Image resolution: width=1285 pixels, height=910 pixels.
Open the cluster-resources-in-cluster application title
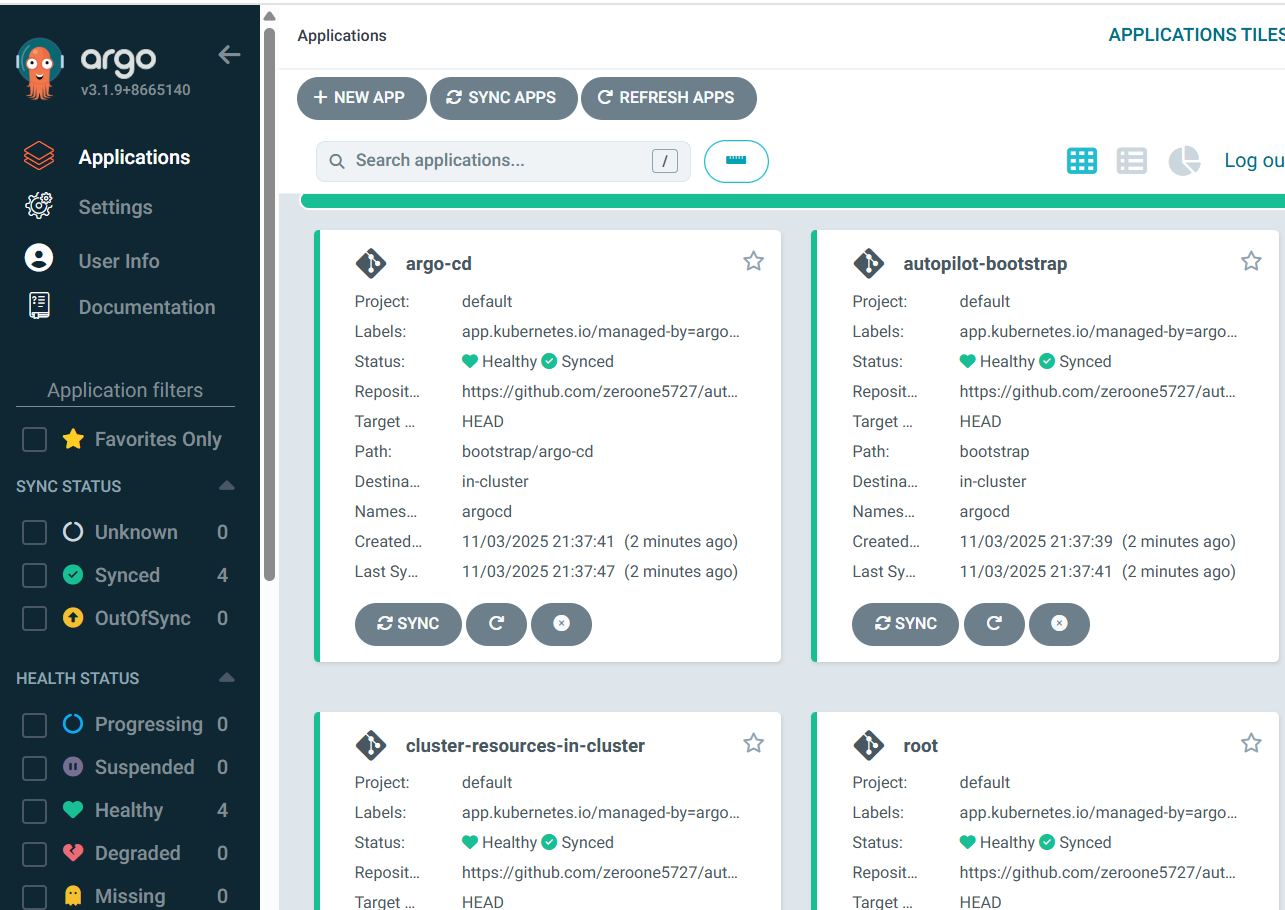pyautogui.click(x=525, y=746)
